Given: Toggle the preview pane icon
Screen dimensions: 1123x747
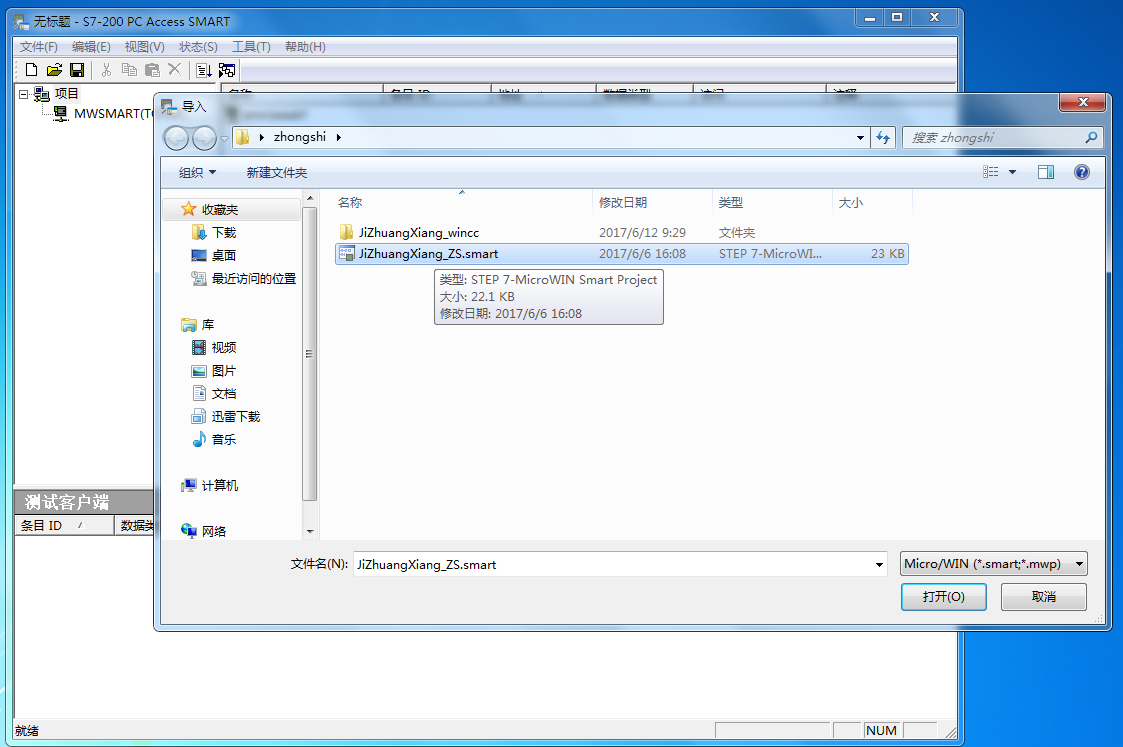Looking at the screenshot, I should (1045, 172).
